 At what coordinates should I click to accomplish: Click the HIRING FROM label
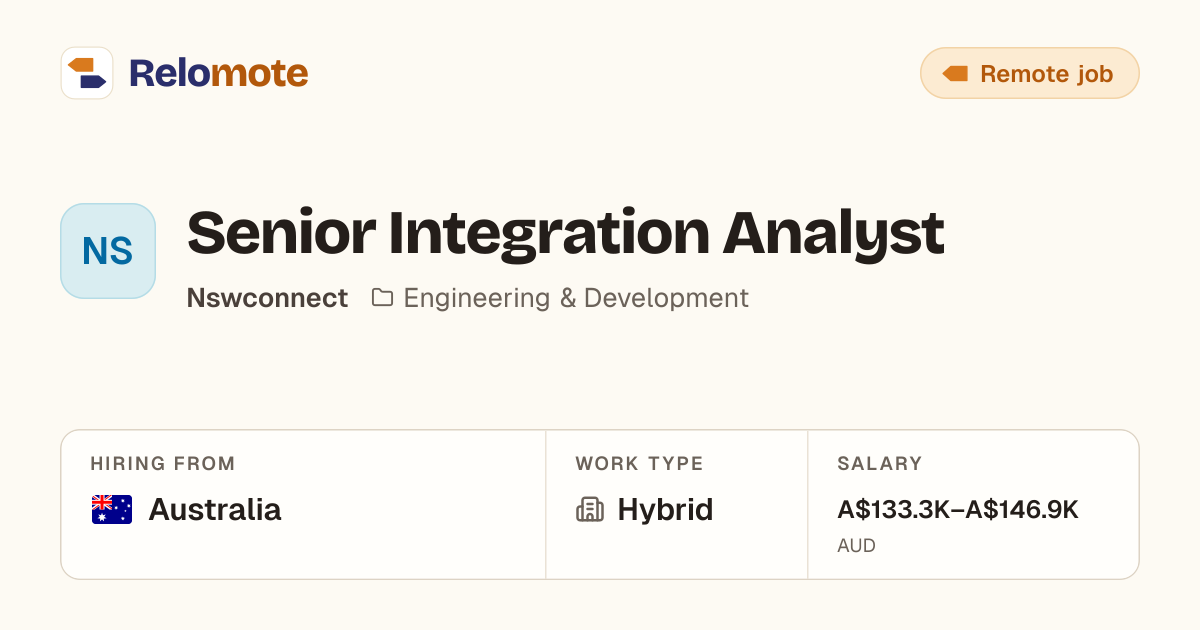(x=163, y=464)
